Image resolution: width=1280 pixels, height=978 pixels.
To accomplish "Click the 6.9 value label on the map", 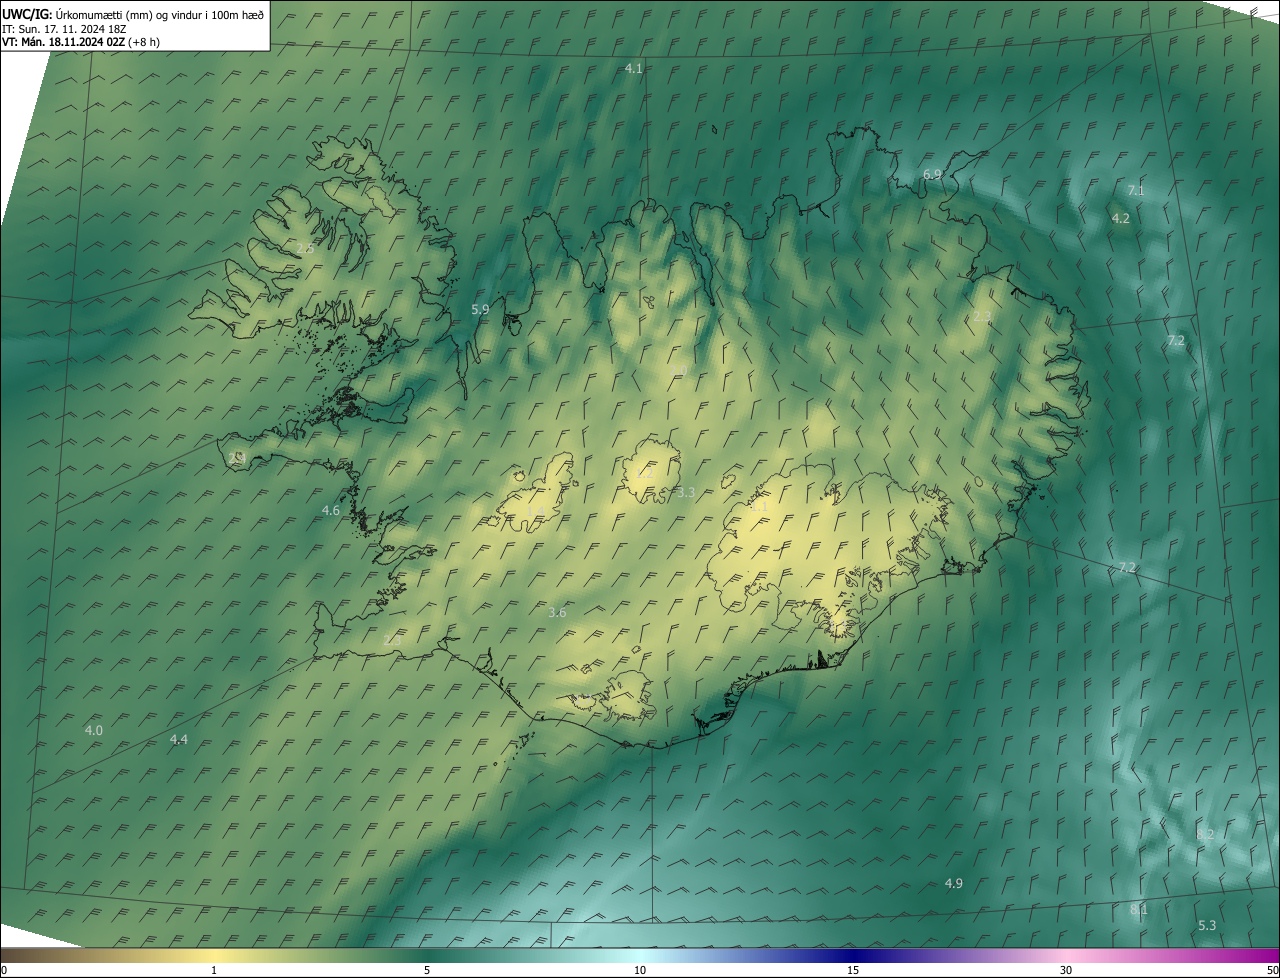I will (932, 174).
